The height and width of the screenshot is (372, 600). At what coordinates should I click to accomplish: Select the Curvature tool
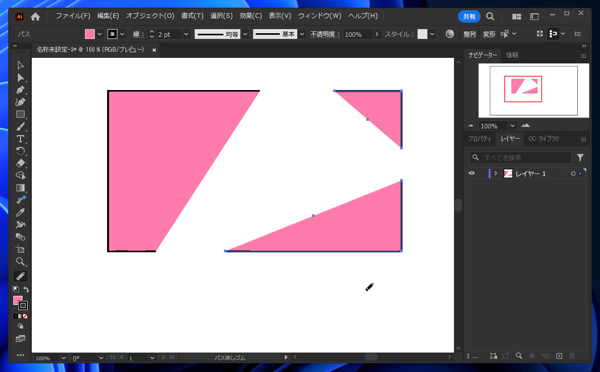pyautogui.click(x=20, y=102)
